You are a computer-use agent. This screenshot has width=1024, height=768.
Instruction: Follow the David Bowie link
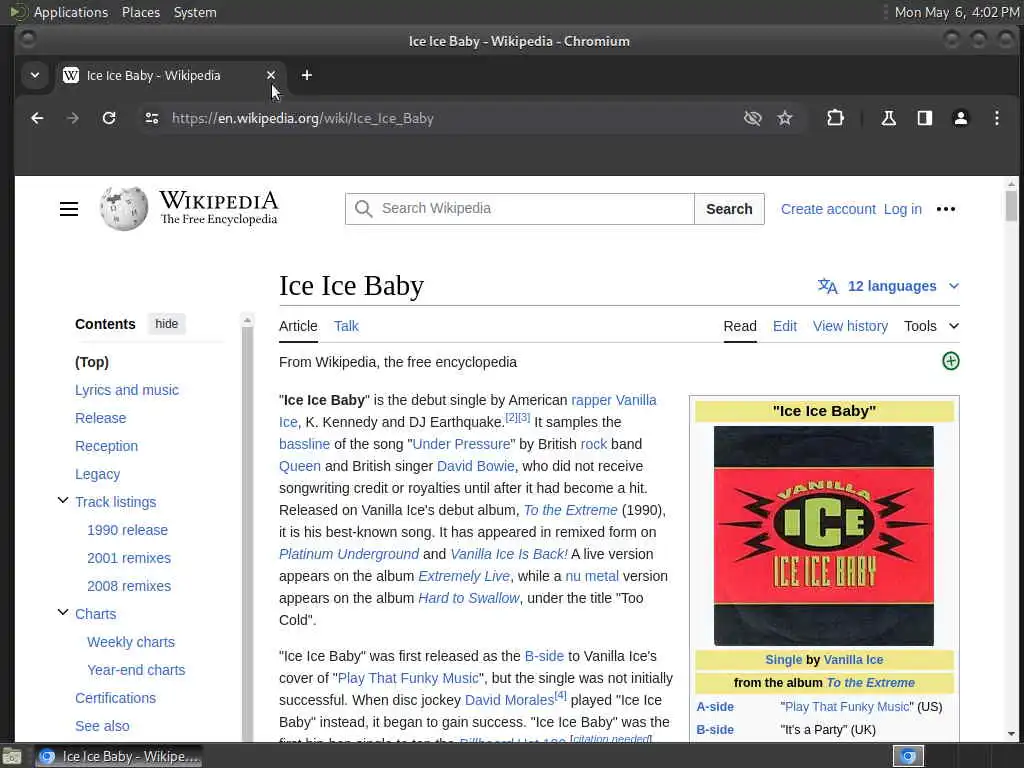(x=475, y=466)
